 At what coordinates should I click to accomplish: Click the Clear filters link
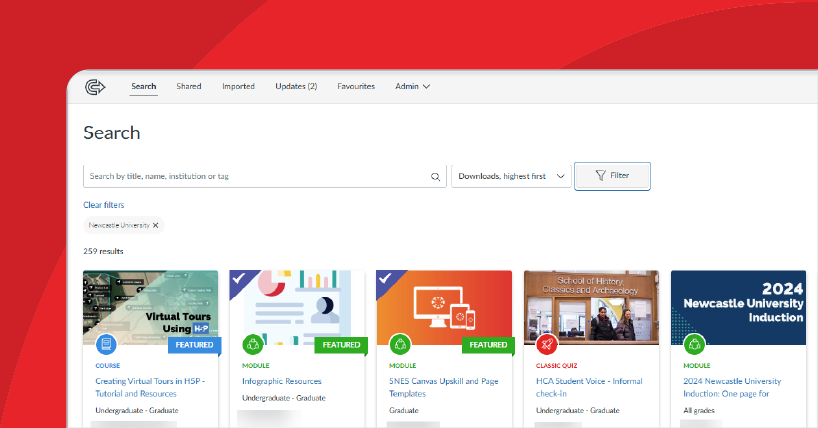click(104, 205)
